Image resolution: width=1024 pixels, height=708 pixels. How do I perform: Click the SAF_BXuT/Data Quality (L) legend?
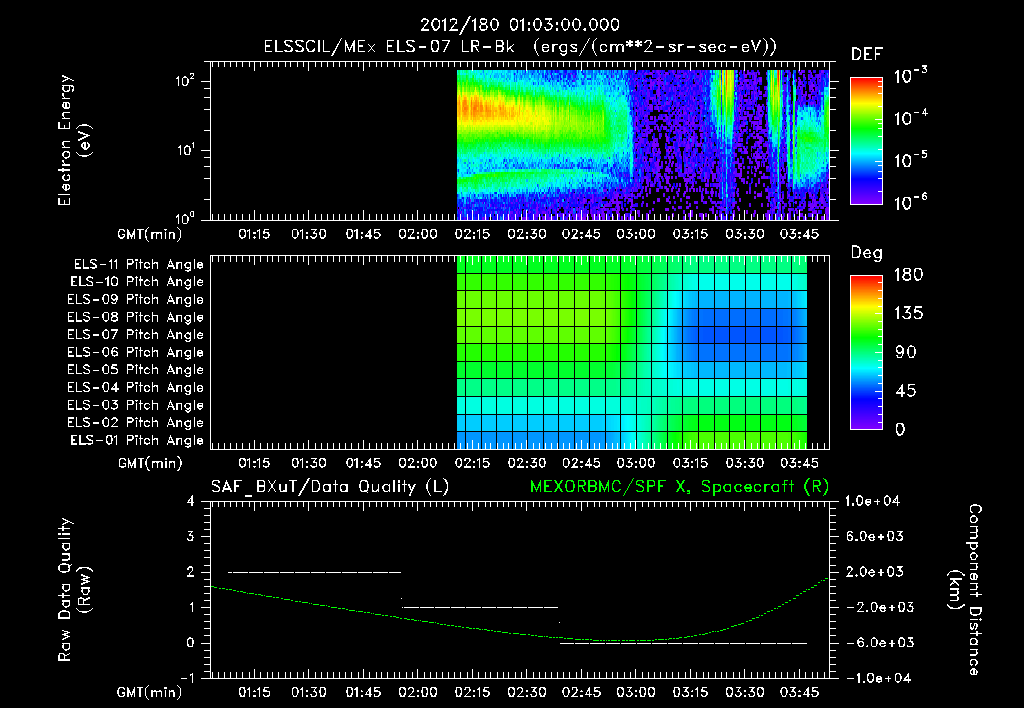pyautogui.click(x=330, y=487)
